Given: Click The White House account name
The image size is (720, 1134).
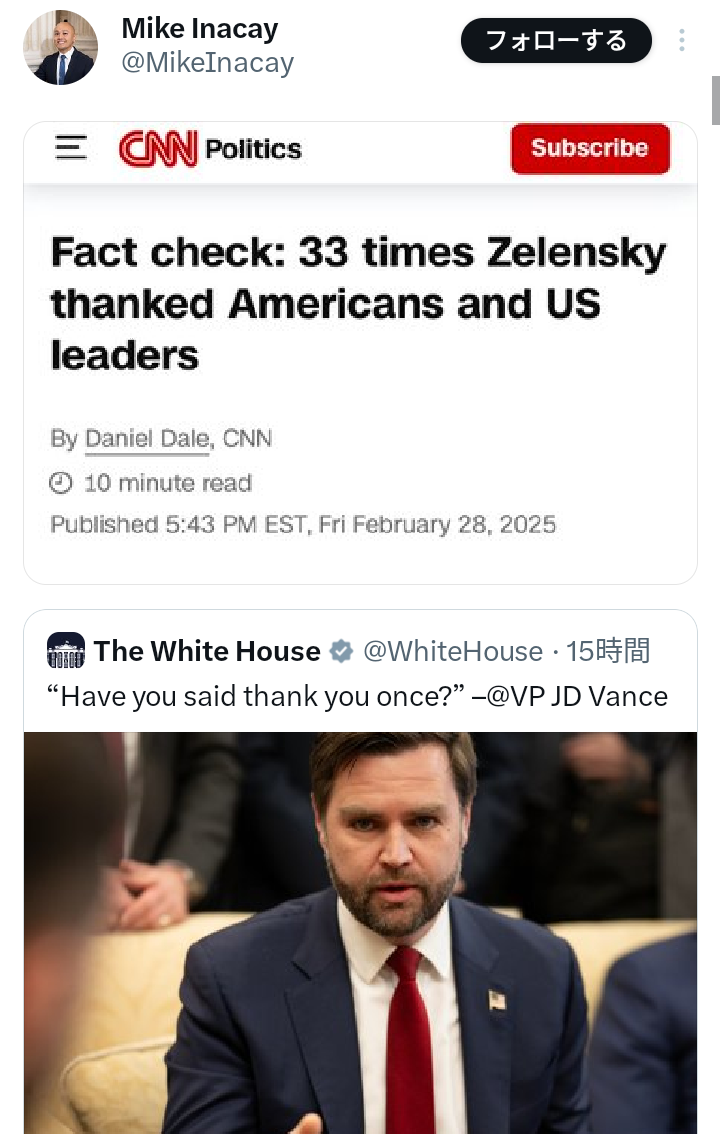Looking at the screenshot, I should pos(207,652).
